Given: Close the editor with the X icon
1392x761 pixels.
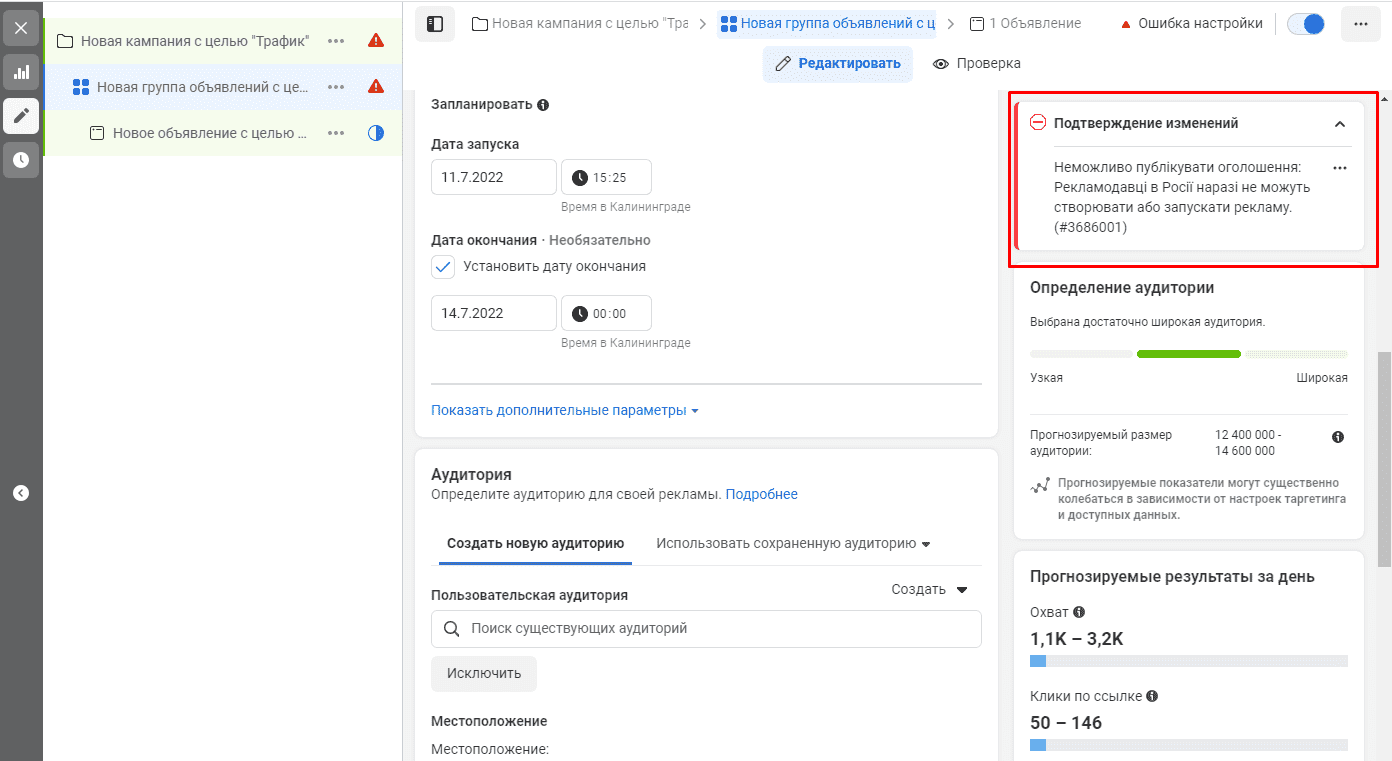Looking at the screenshot, I should [x=21, y=27].
